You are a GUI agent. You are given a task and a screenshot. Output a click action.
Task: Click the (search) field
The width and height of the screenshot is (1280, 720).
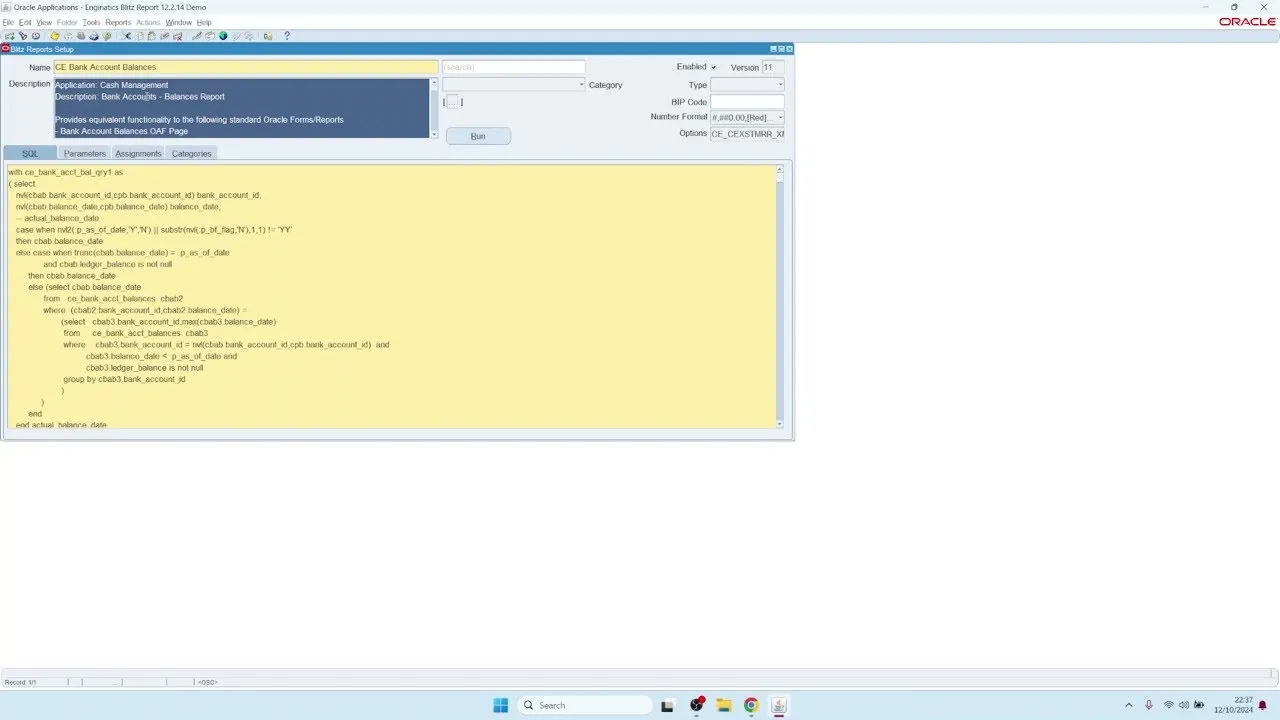click(514, 67)
